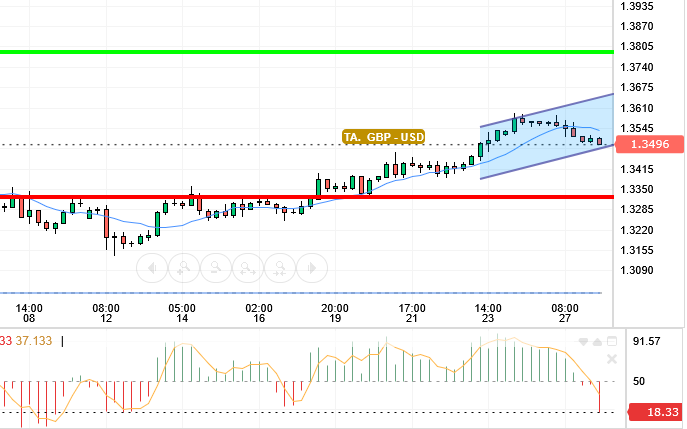Click the 18.33 indicator value tag
The width and height of the screenshot is (687, 429).
coord(656,412)
